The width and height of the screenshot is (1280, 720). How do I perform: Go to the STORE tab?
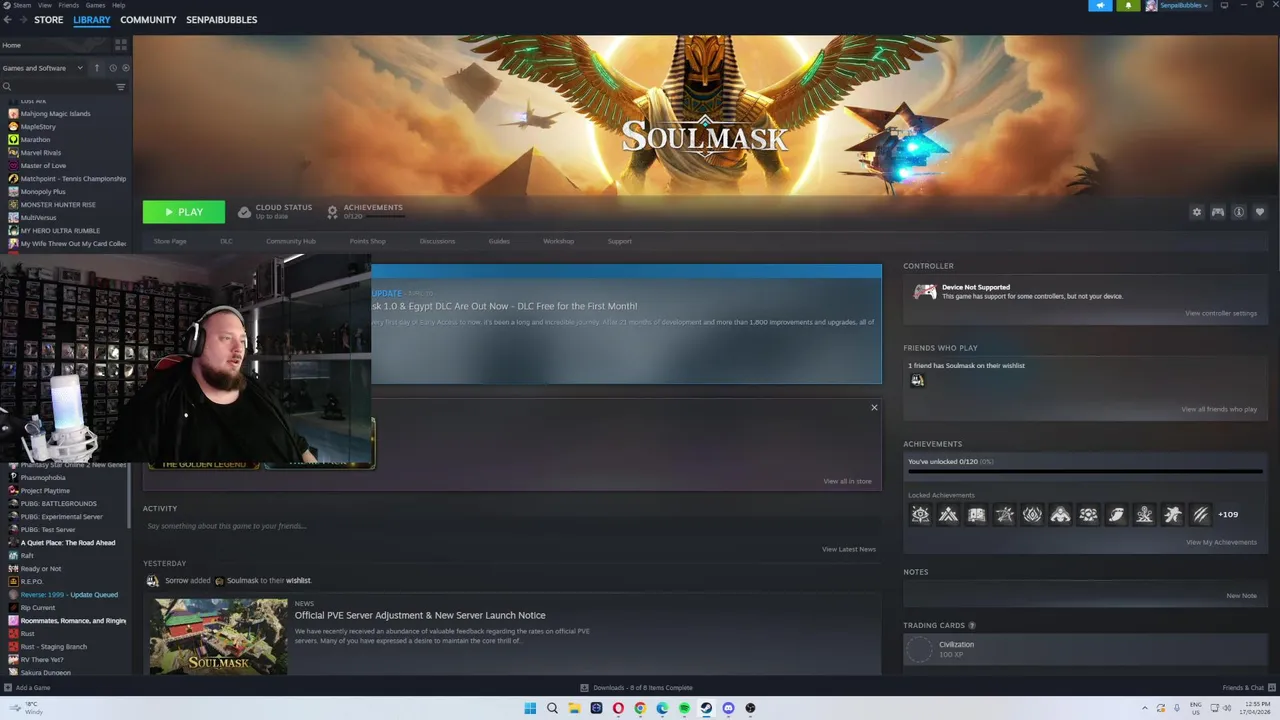(48, 20)
